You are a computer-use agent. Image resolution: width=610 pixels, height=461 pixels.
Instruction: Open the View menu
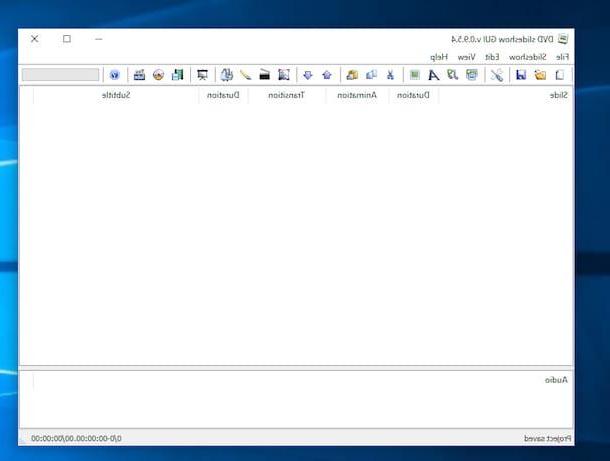point(466,57)
